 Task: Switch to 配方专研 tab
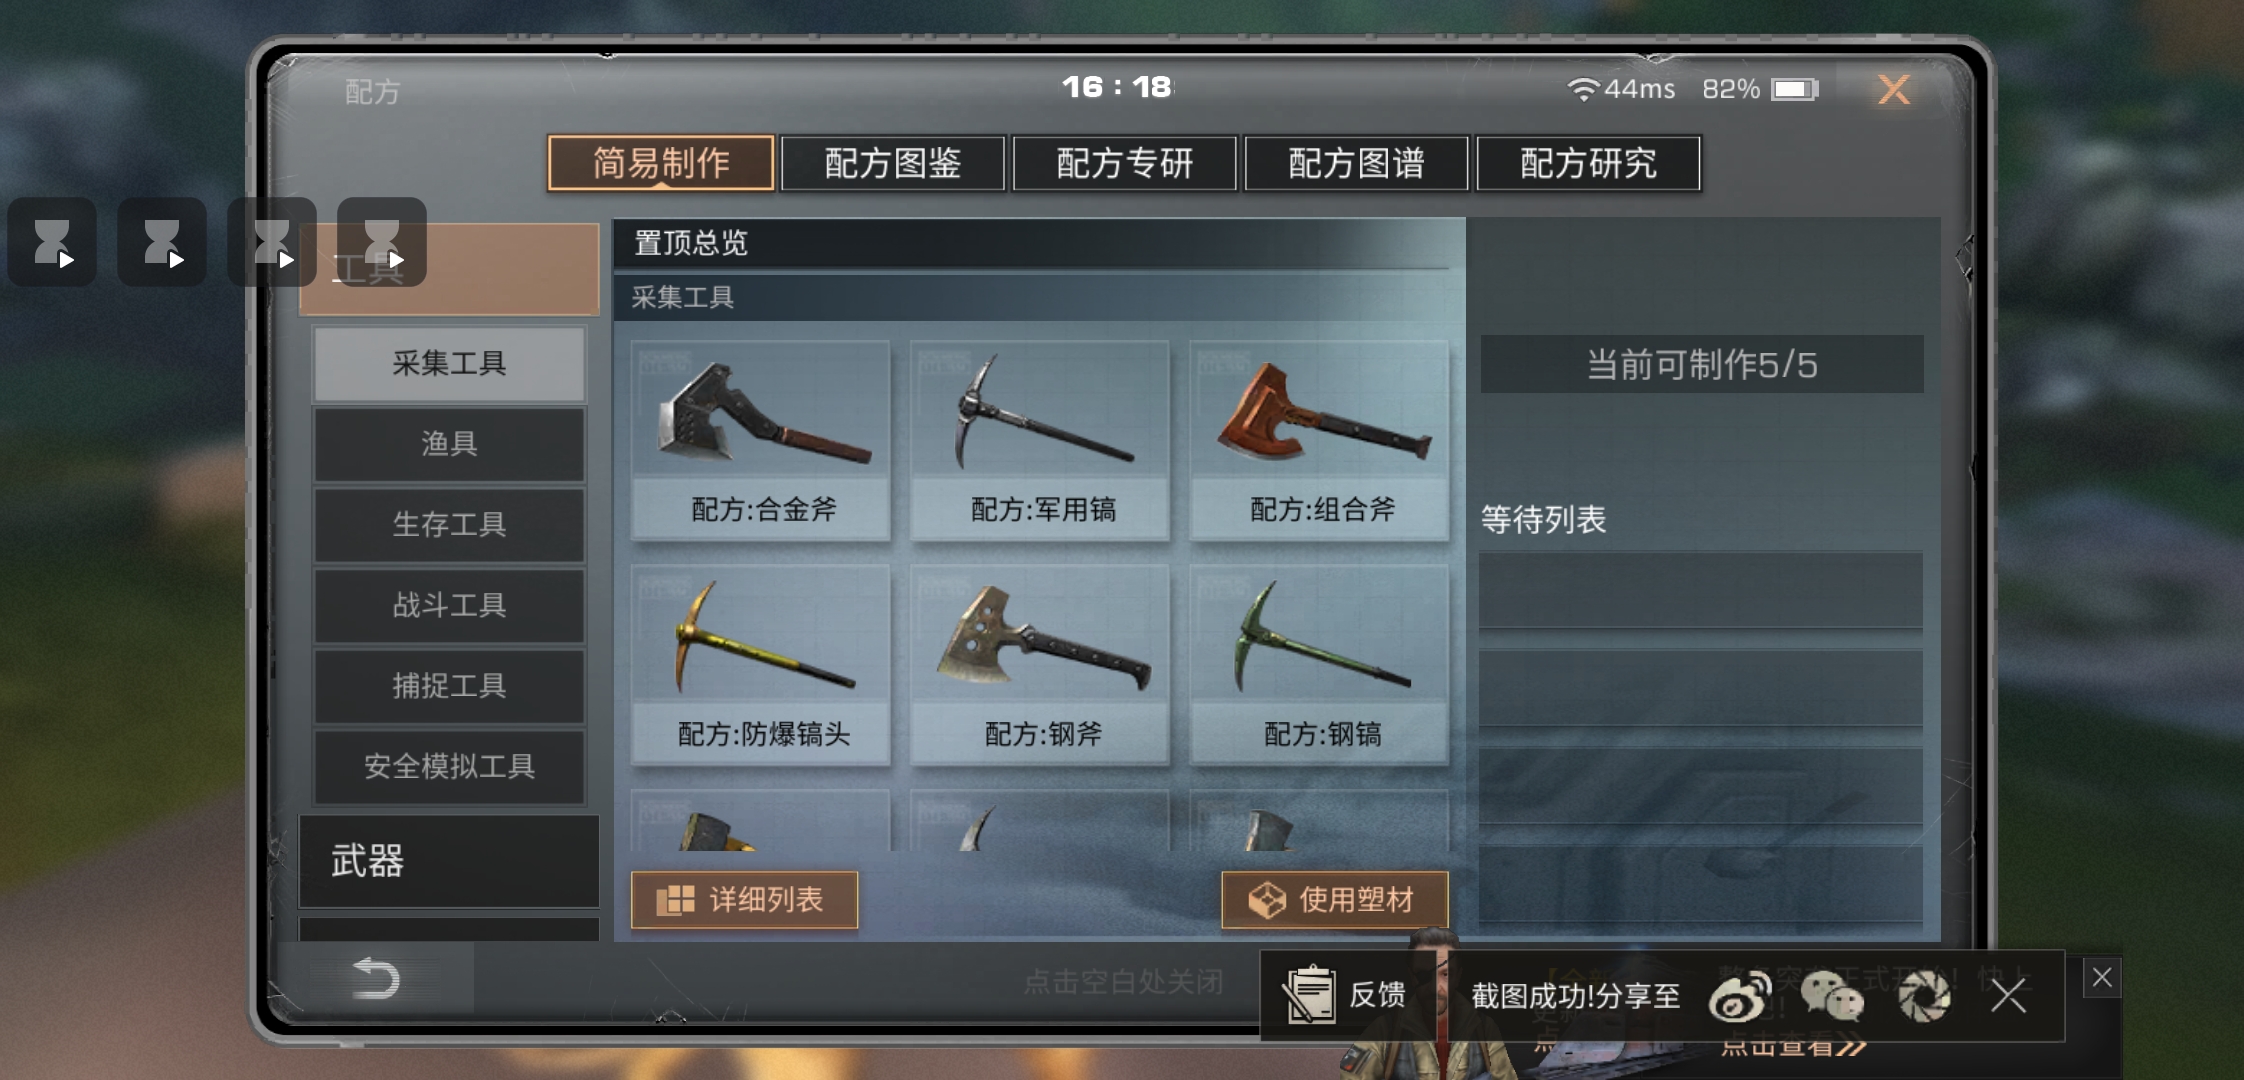(x=1125, y=163)
